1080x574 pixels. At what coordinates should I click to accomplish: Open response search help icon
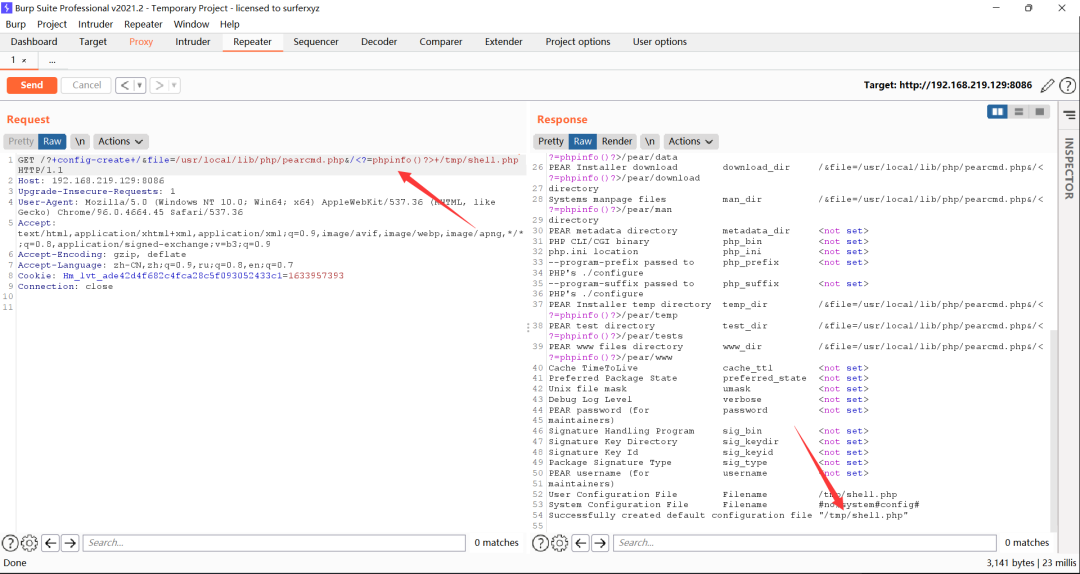coord(541,543)
